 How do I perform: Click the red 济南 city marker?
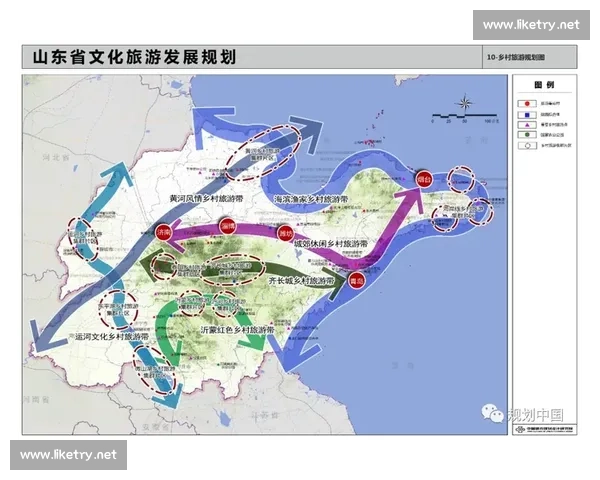click(165, 232)
